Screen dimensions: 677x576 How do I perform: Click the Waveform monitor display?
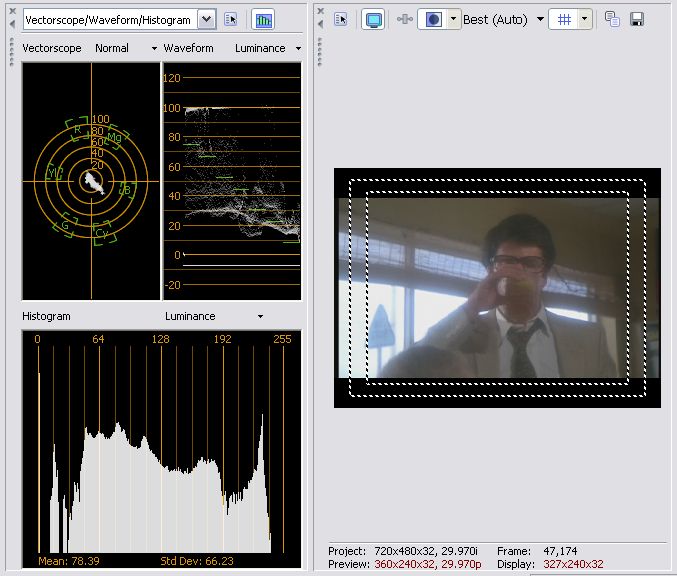[232, 181]
